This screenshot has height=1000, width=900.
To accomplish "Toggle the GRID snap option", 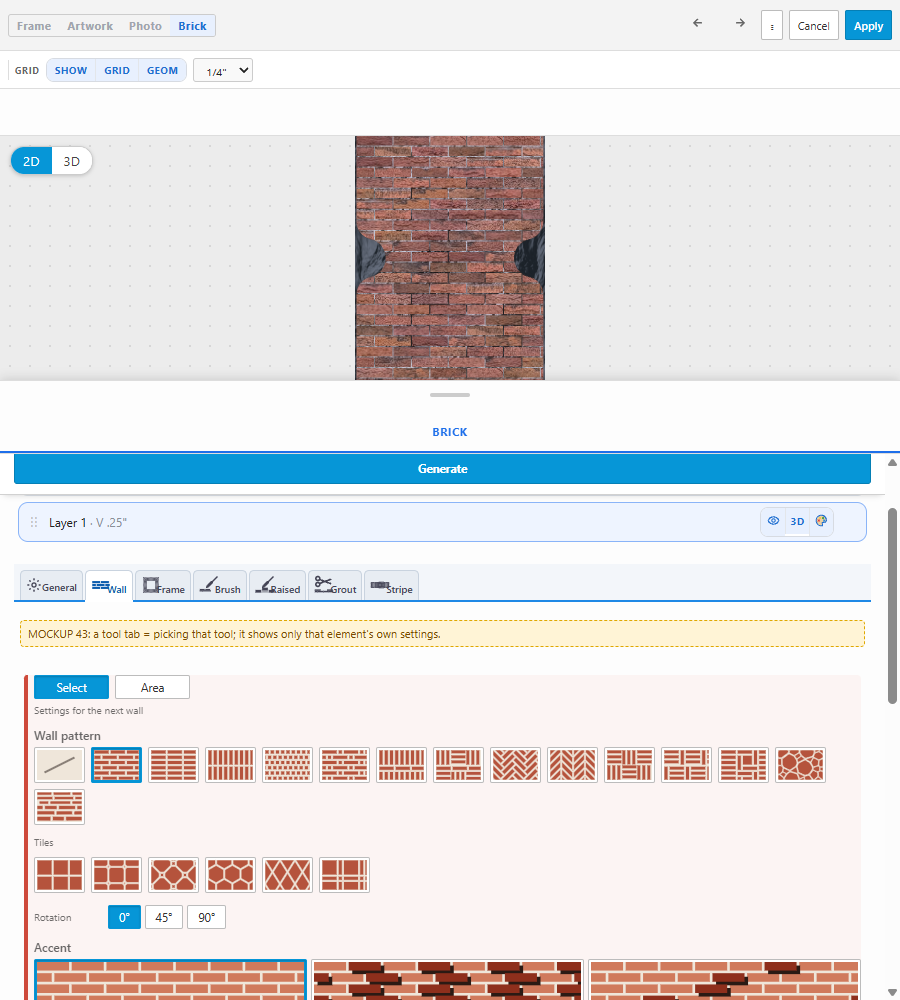I will click(x=117, y=70).
